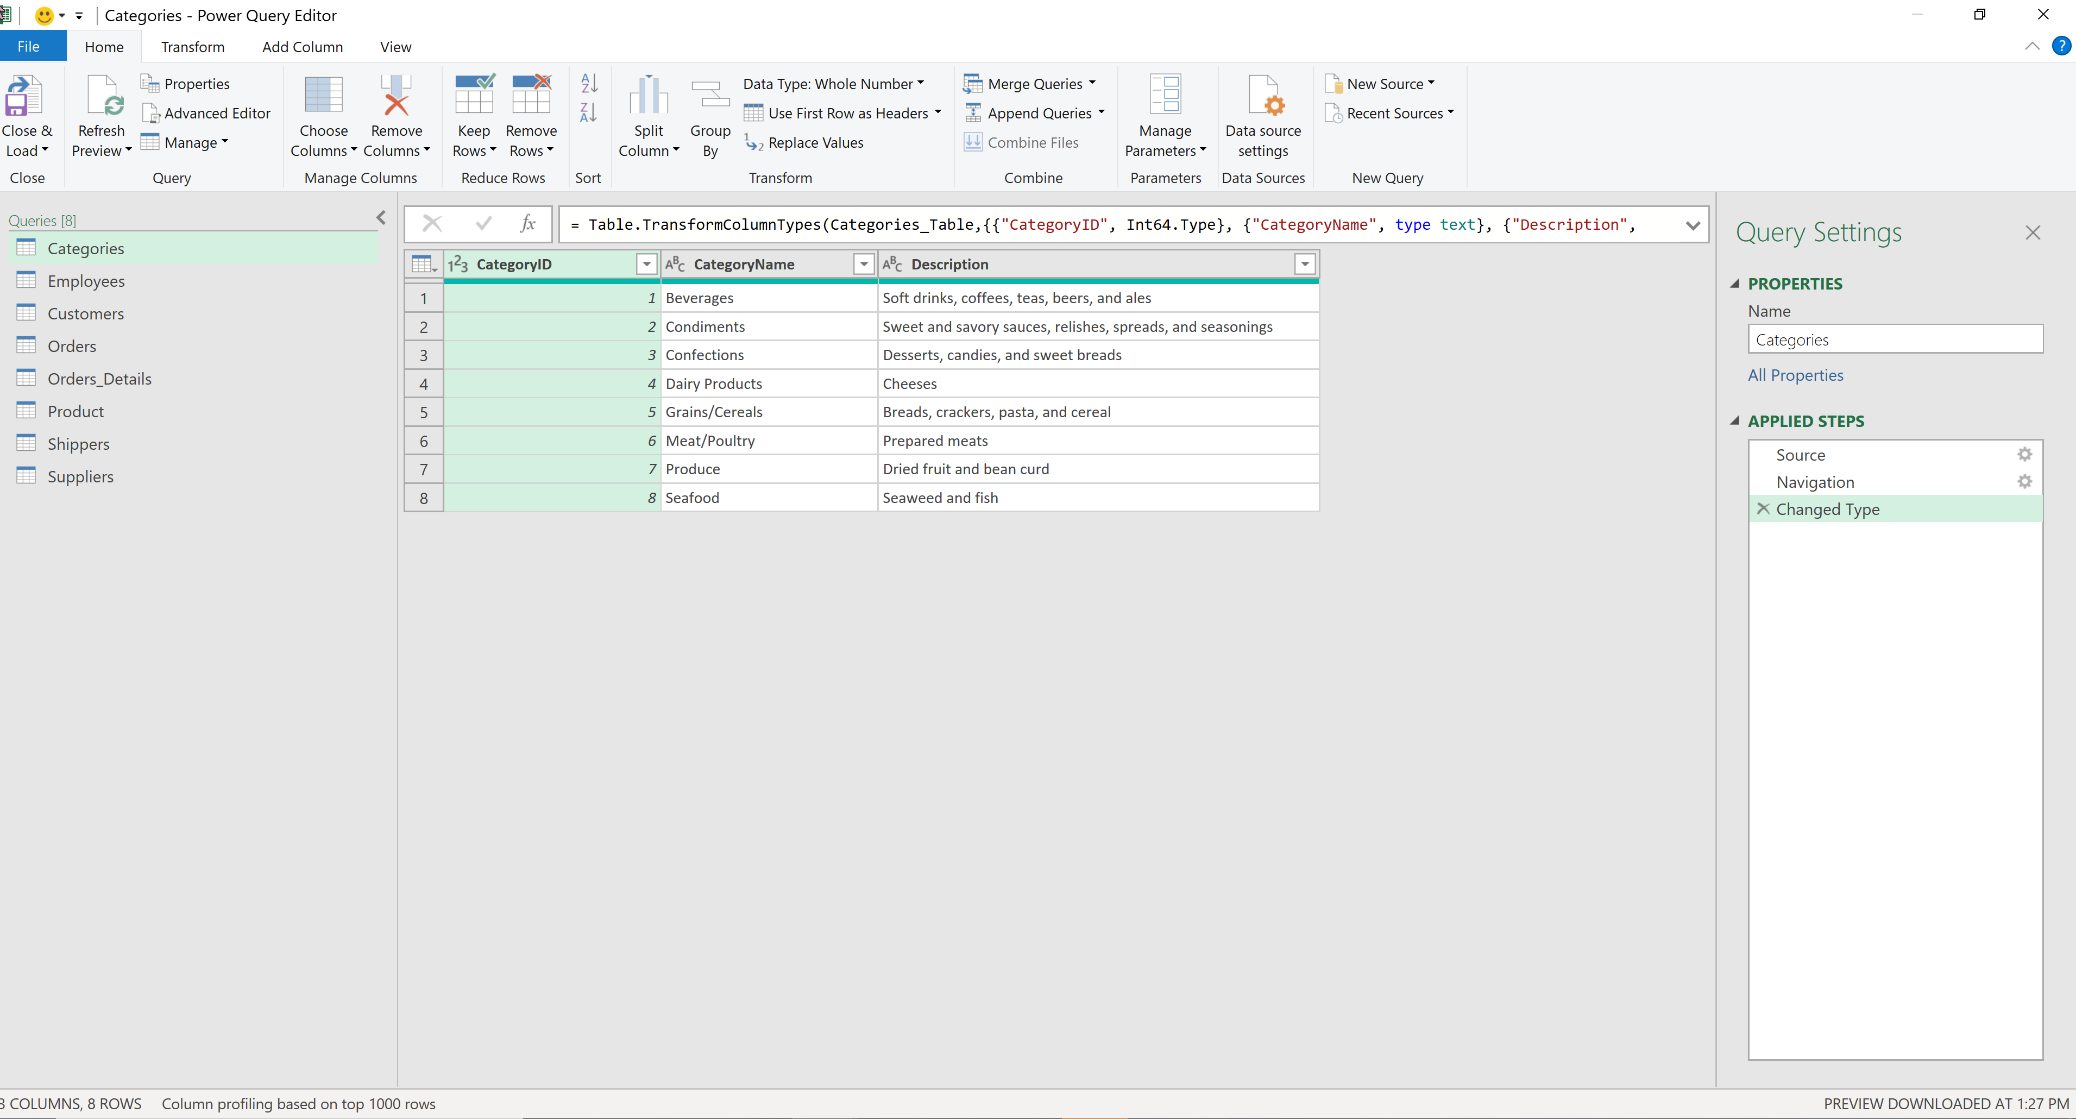
Task: Collapse the ribbon
Action: 2032,46
